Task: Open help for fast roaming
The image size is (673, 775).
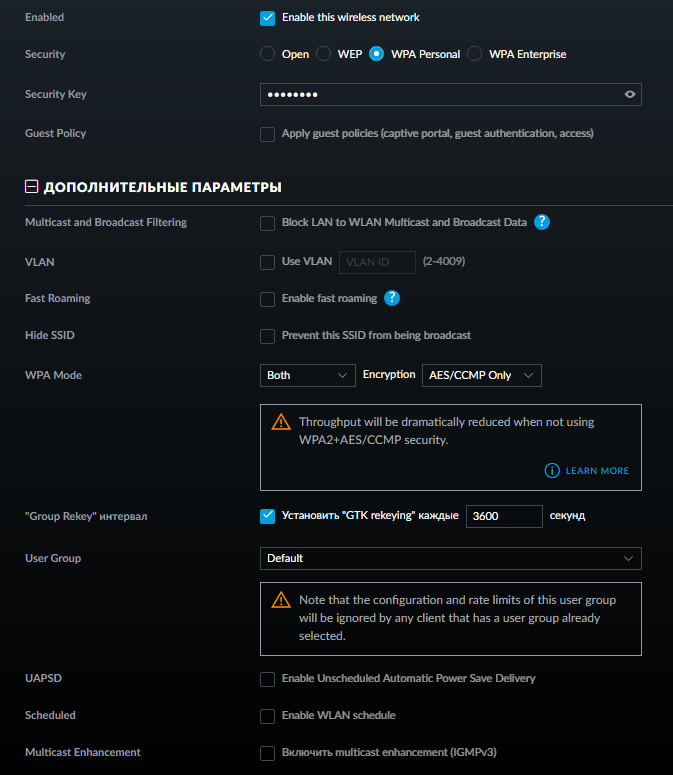Action: coord(391,298)
